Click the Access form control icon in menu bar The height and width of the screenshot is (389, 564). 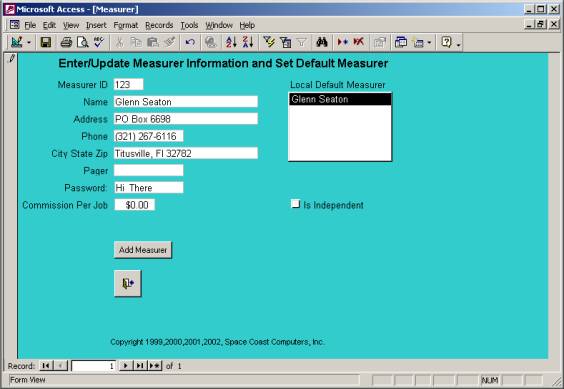[x=15, y=25]
